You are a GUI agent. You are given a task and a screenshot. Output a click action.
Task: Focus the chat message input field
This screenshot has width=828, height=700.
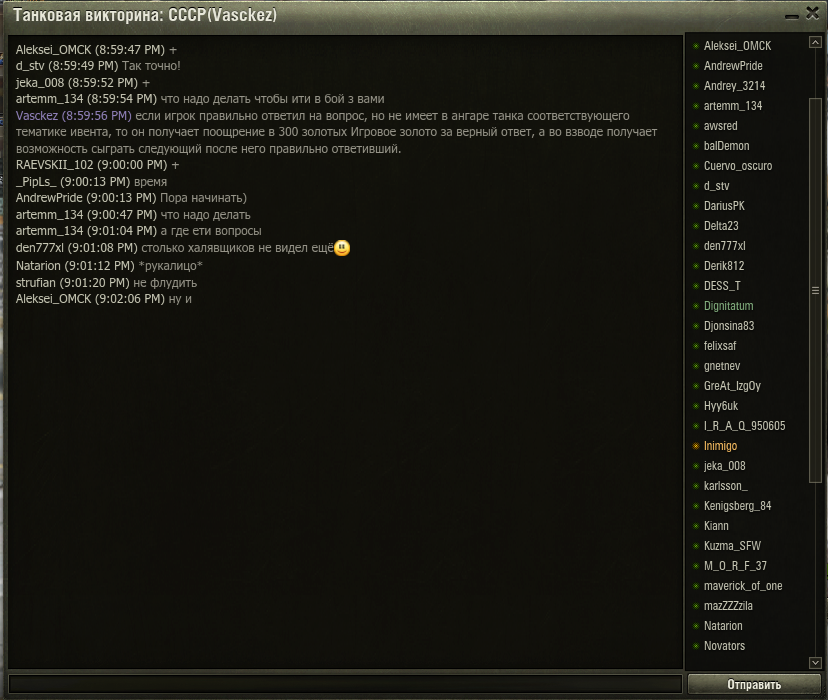click(x=345, y=684)
